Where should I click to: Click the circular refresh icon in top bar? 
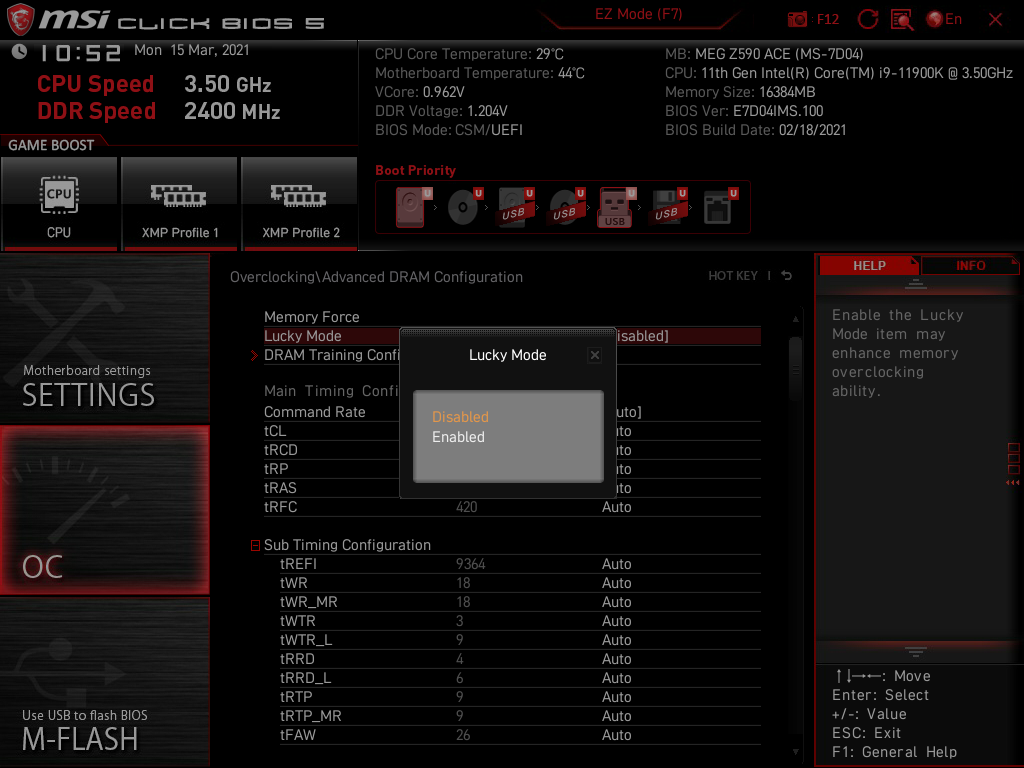pos(867,19)
